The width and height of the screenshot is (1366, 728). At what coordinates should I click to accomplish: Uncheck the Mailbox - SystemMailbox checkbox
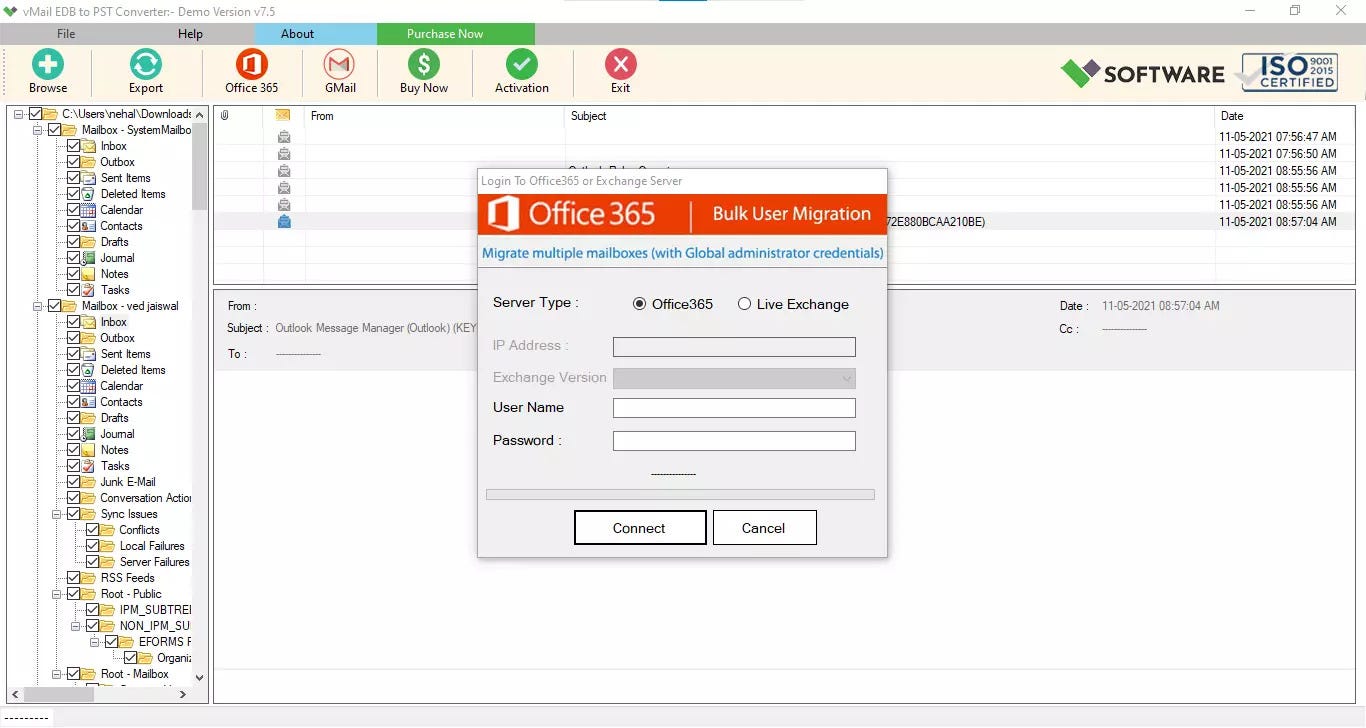click(x=55, y=130)
